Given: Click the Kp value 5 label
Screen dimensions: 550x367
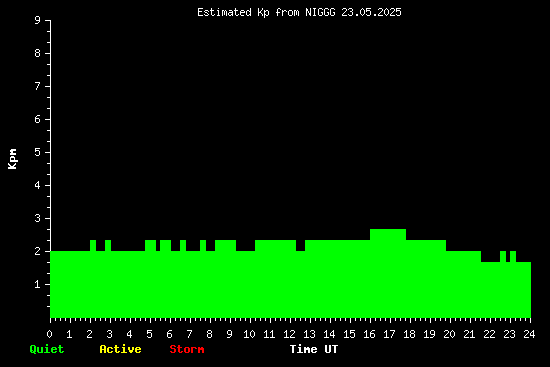Looking at the screenshot, I should click(38, 152).
